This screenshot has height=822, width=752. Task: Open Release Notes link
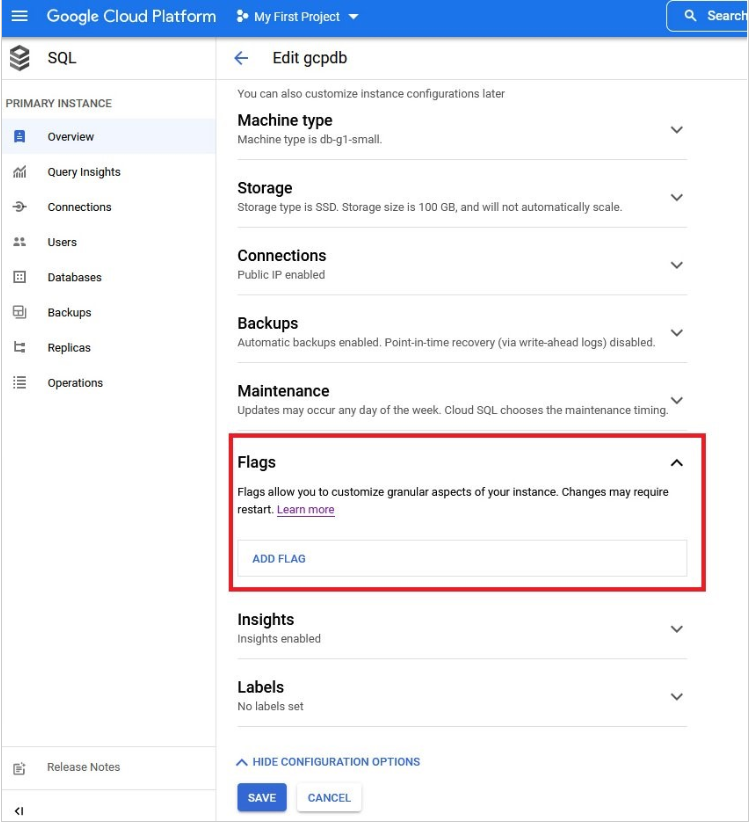[83, 767]
